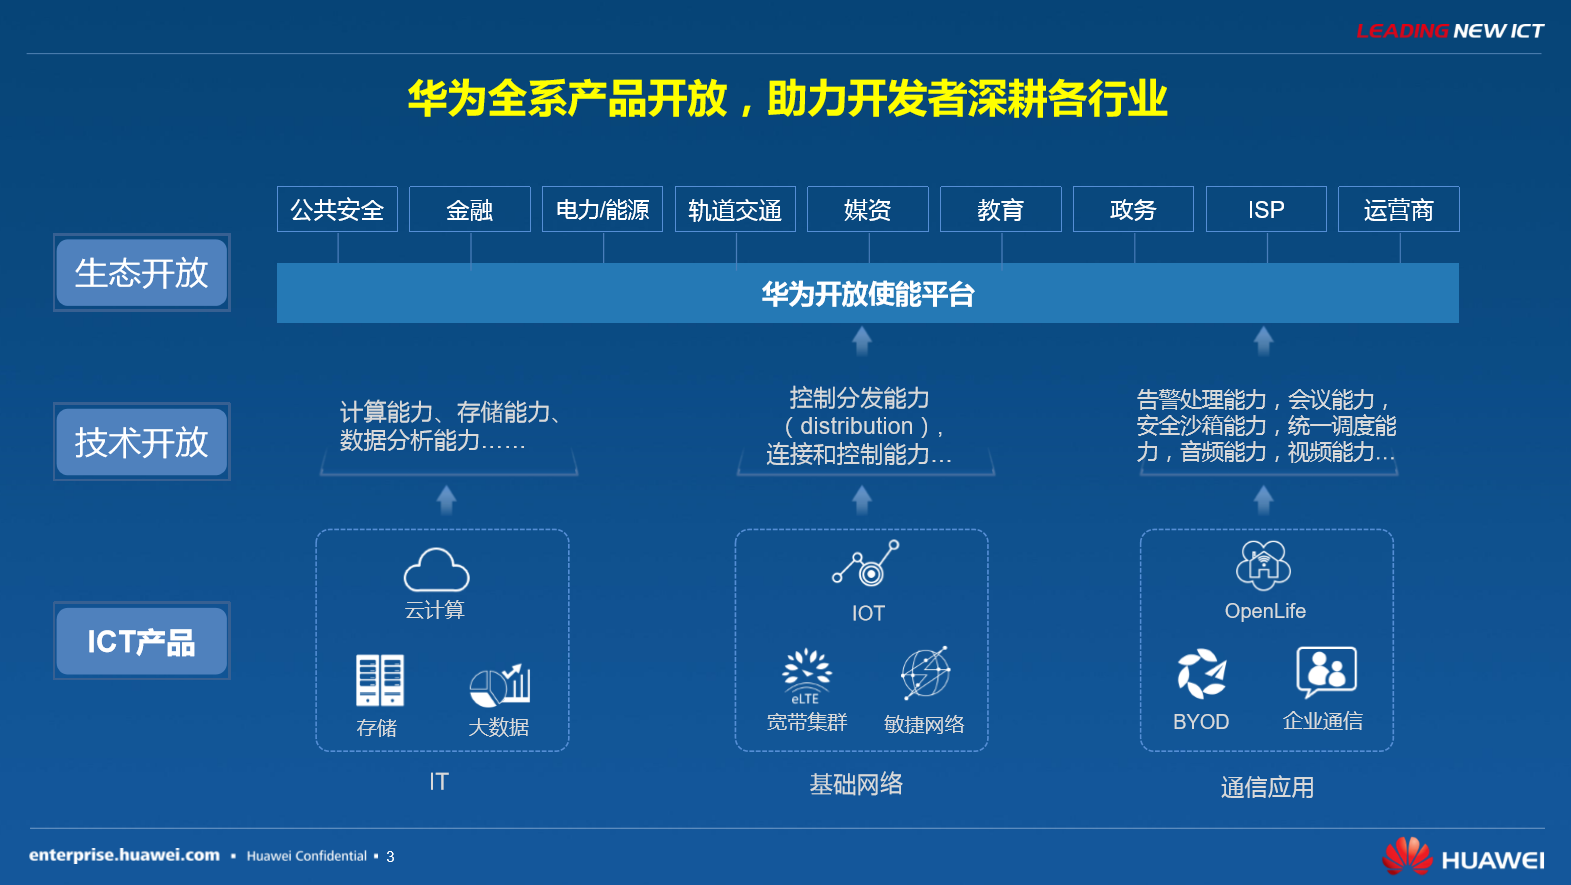Click the storage (存储) server icon
This screenshot has width=1571, height=885.
click(380, 681)
